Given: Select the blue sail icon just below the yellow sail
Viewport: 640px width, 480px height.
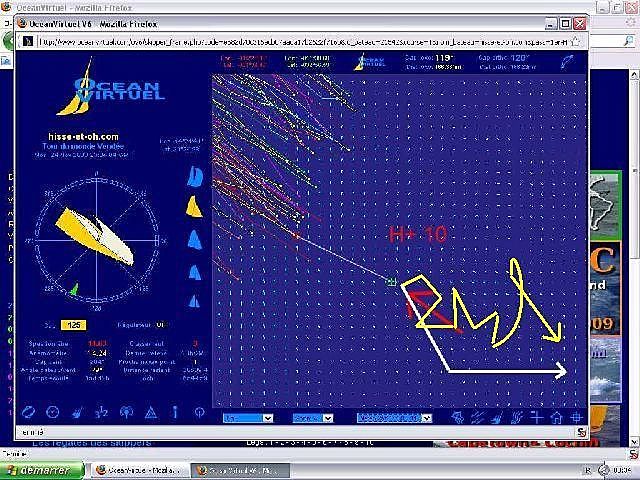Looking at the screenshot, I should (x=195, y=239).
